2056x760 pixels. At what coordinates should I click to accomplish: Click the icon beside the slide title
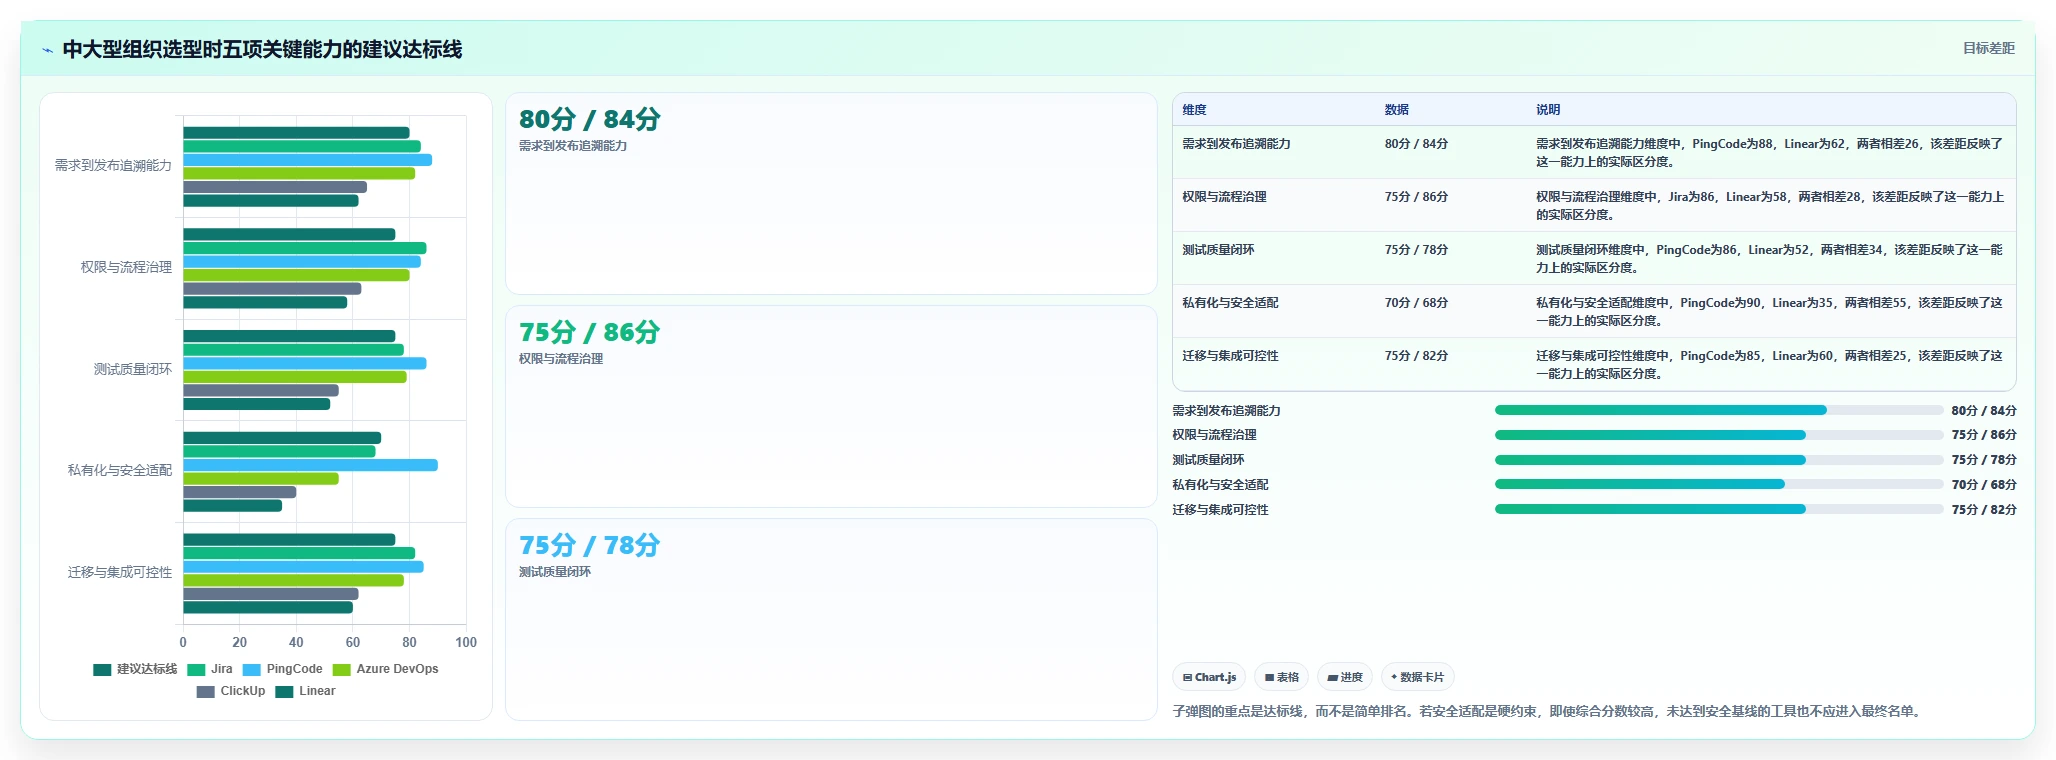pos(47,50)
